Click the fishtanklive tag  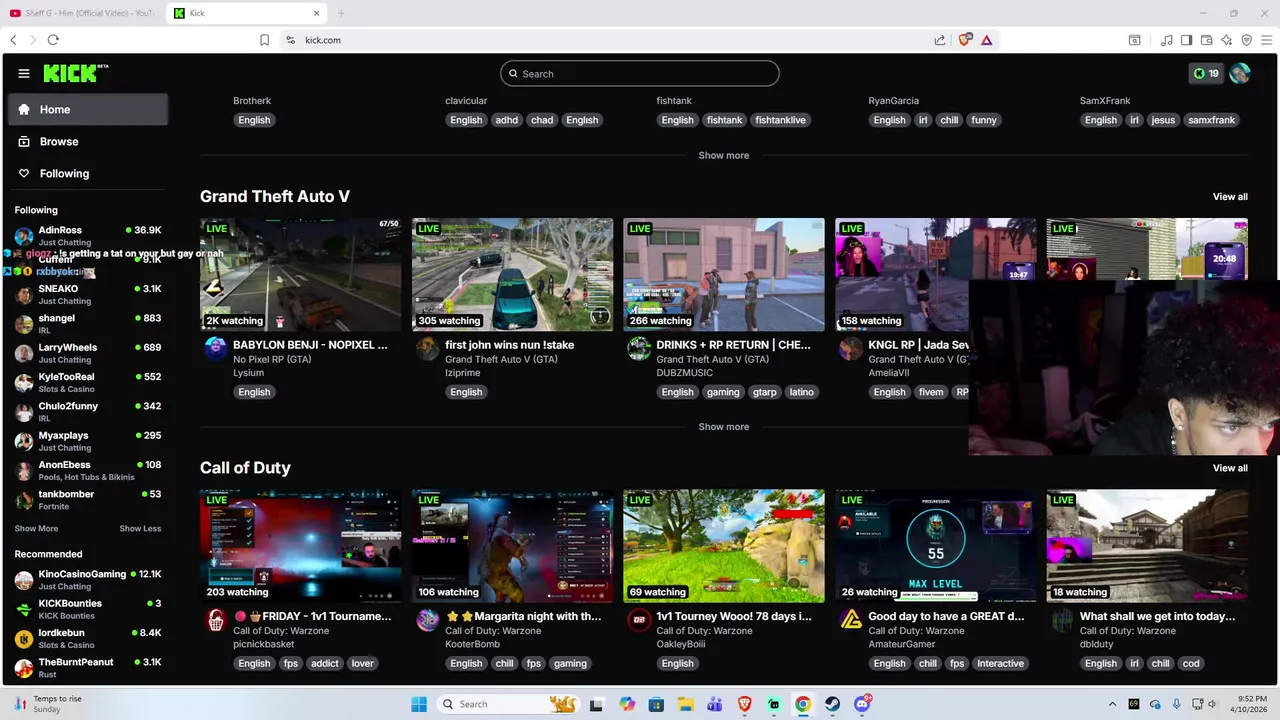[780, 120]
